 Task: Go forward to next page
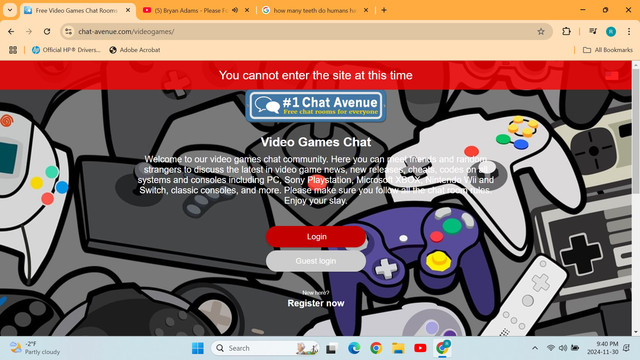[x=29, y=31]
